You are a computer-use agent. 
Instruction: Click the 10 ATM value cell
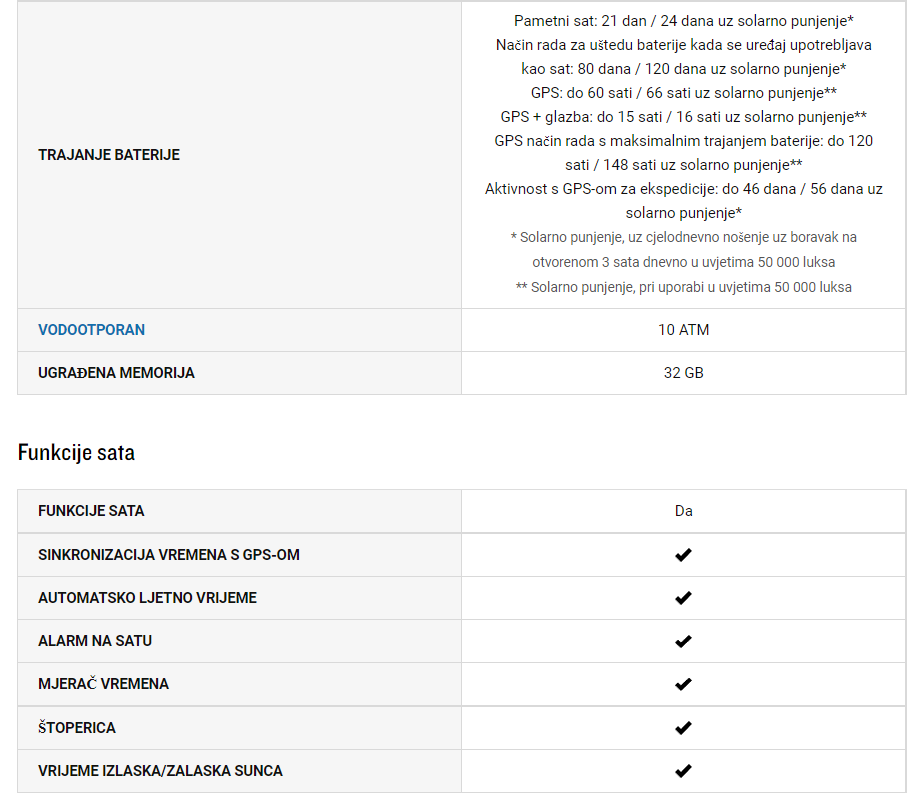683,330
